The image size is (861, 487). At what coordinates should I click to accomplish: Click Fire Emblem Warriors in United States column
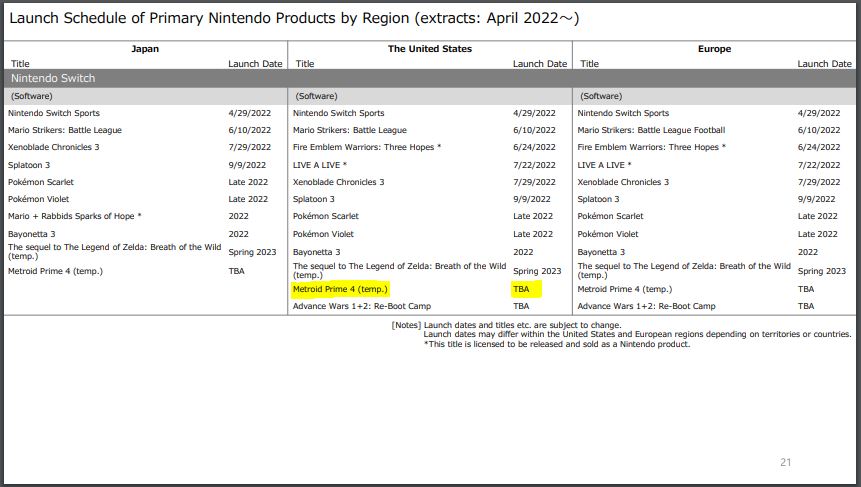(367, 147)
